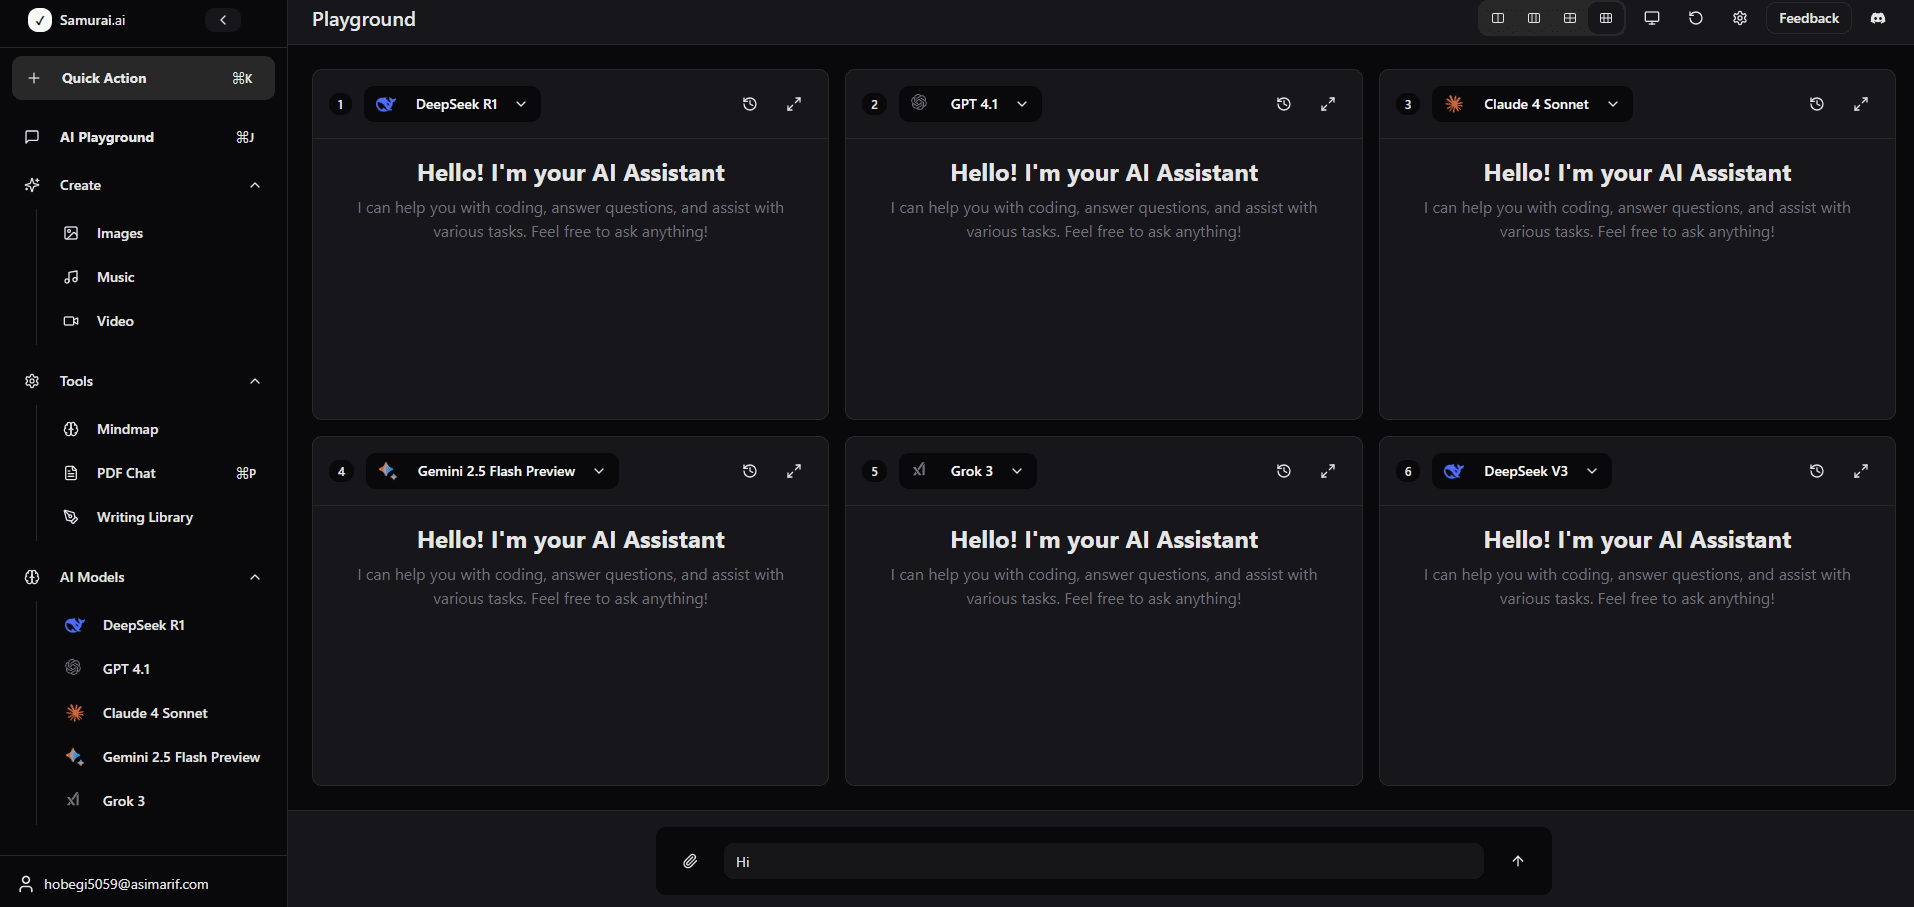Viewport: 1914px width, 907px height.
Task: Go to AI Playground in sidebar
Action: 107,137
